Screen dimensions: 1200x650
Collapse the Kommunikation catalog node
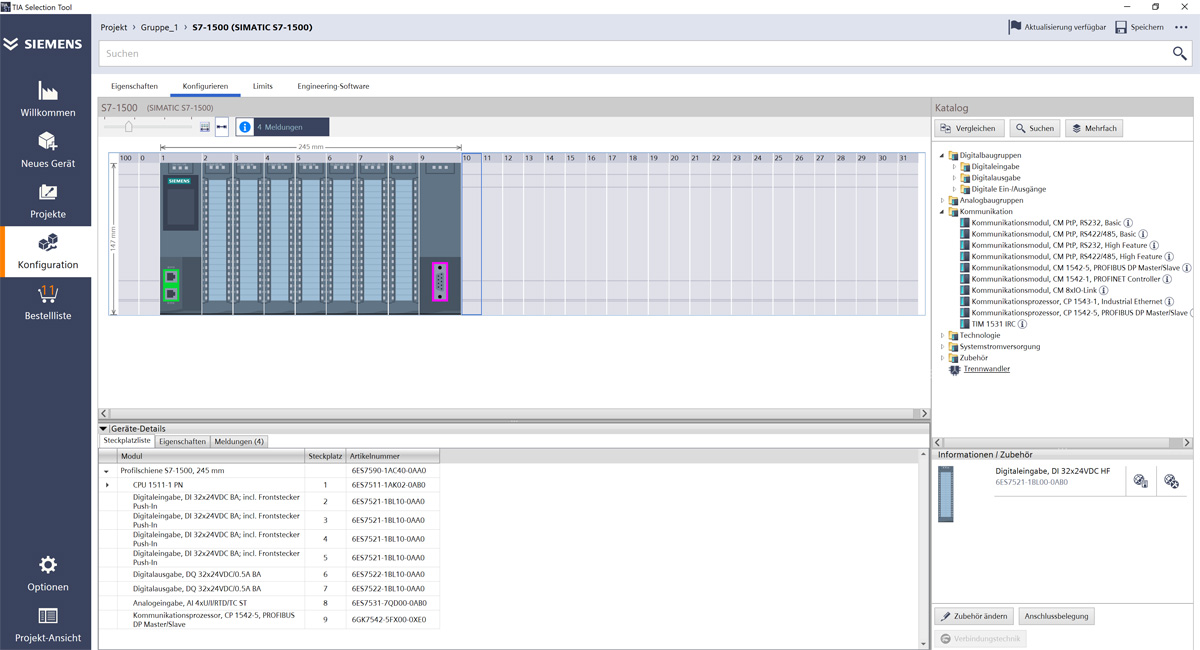tap(942, 212)
